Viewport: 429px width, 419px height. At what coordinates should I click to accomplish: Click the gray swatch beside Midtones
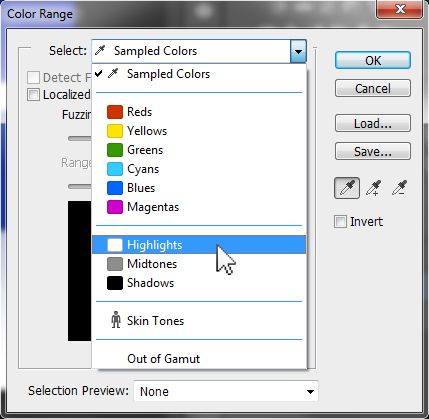[115, 264]
